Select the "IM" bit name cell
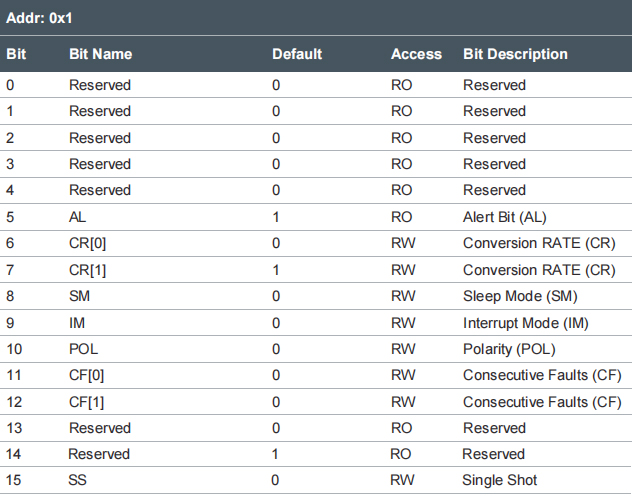This screenshot has height=500, width=632. [x=77, y=322]
